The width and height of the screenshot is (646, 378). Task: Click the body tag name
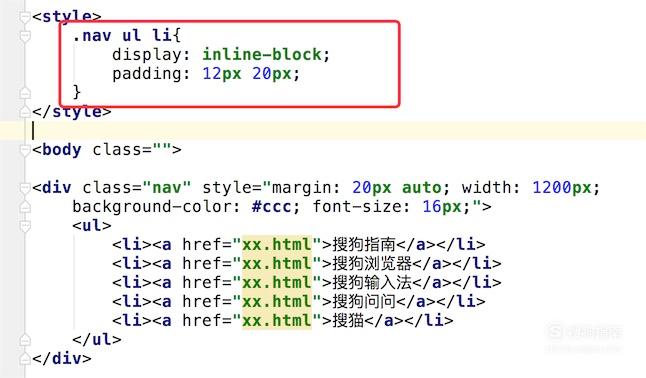62,150
